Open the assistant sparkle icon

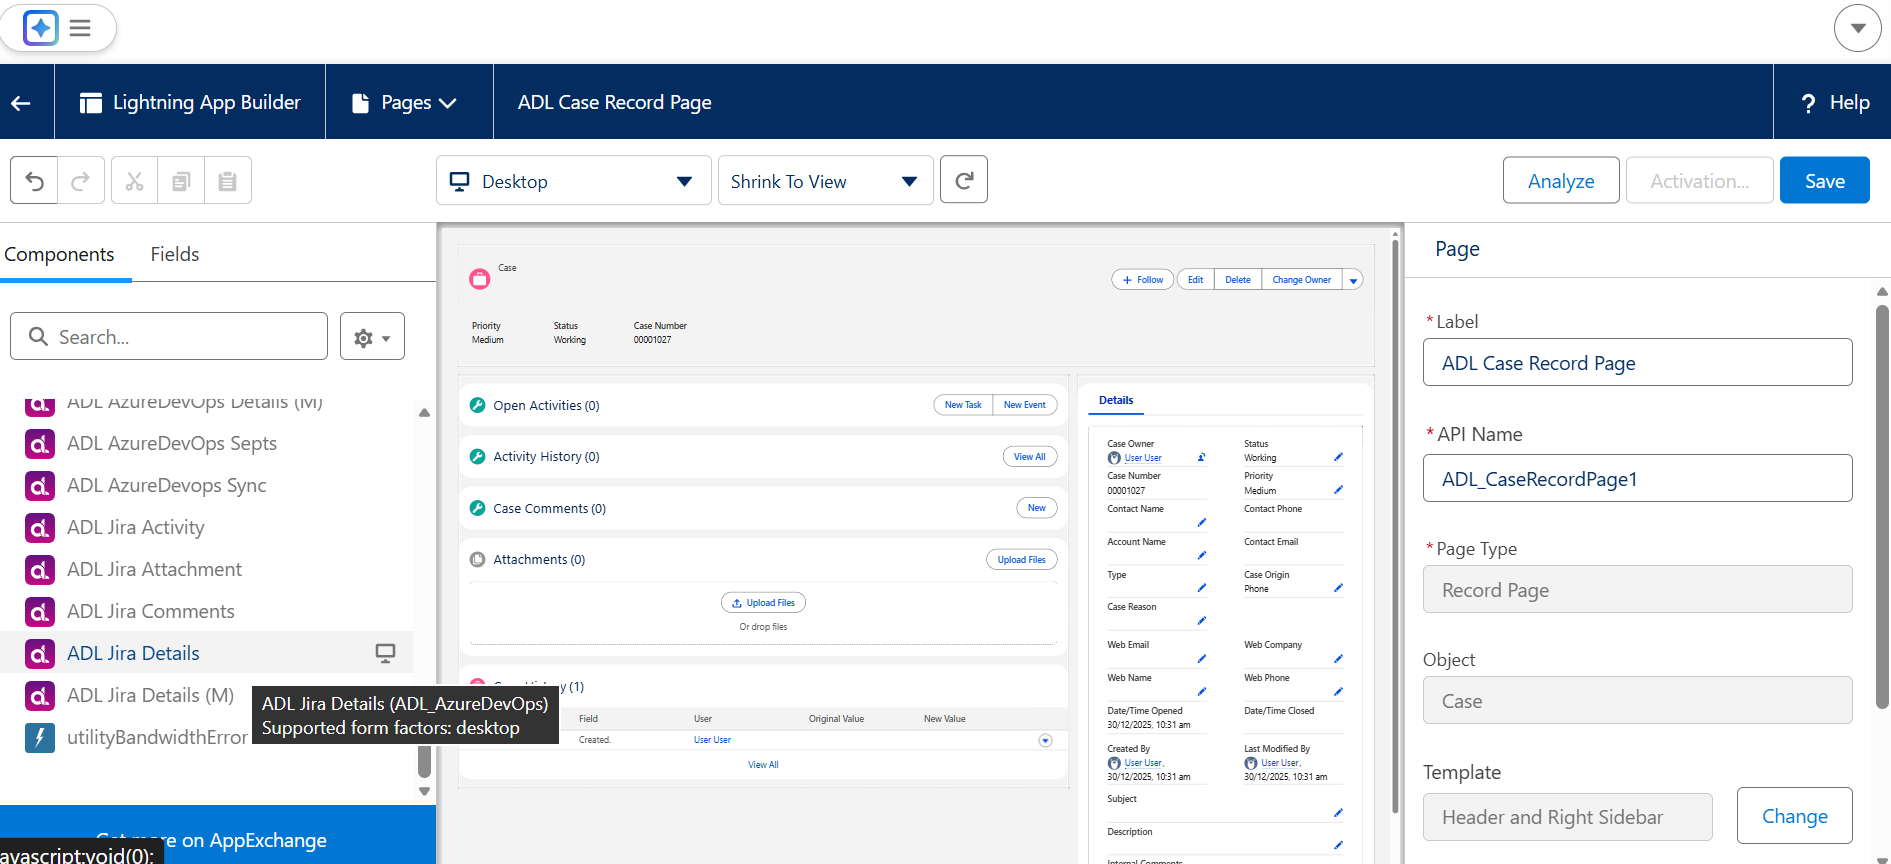pyautogui.click(x=41, y=28)
